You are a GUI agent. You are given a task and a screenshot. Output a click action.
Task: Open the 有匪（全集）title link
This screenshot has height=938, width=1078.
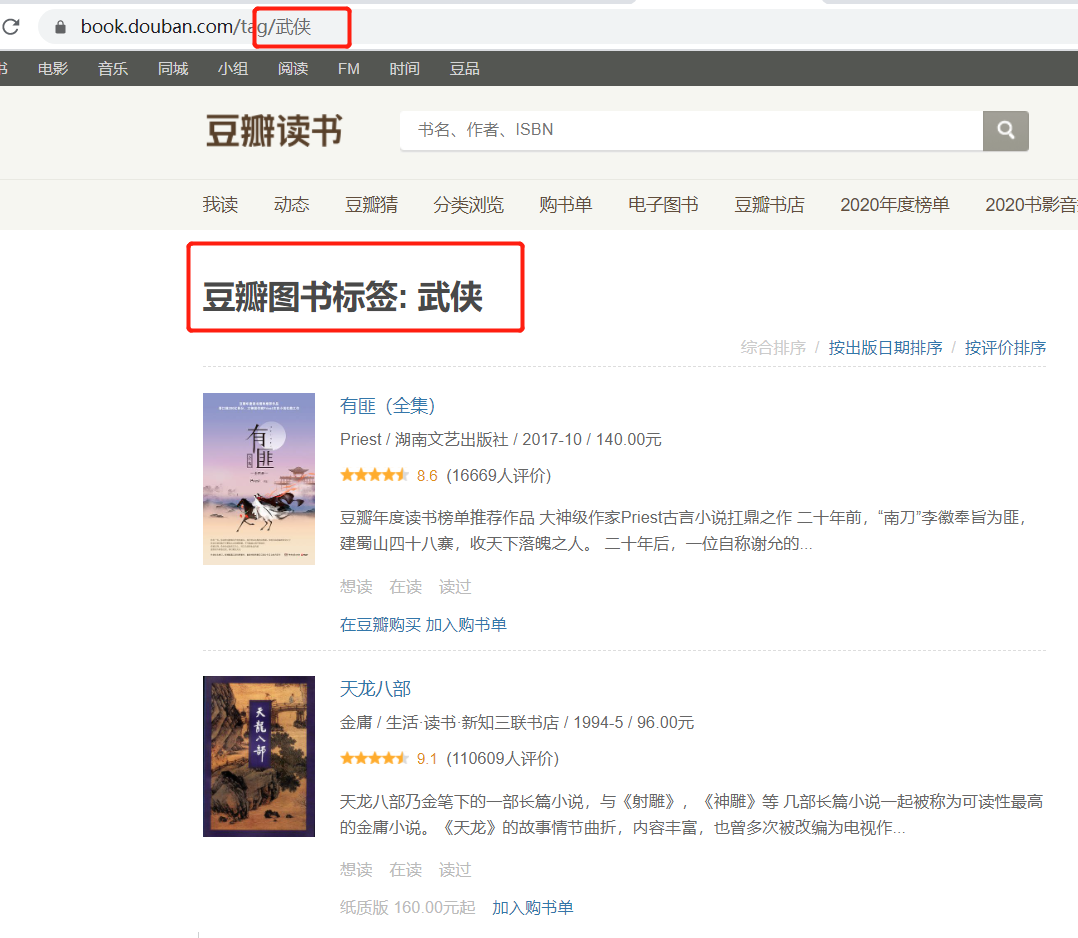point(388,406)
